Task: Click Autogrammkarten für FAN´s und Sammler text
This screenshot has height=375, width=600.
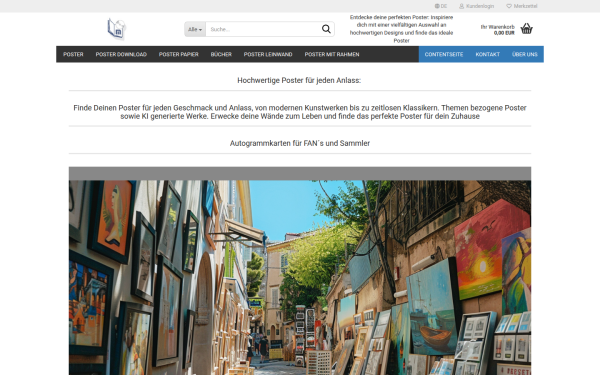Action: 300,143
